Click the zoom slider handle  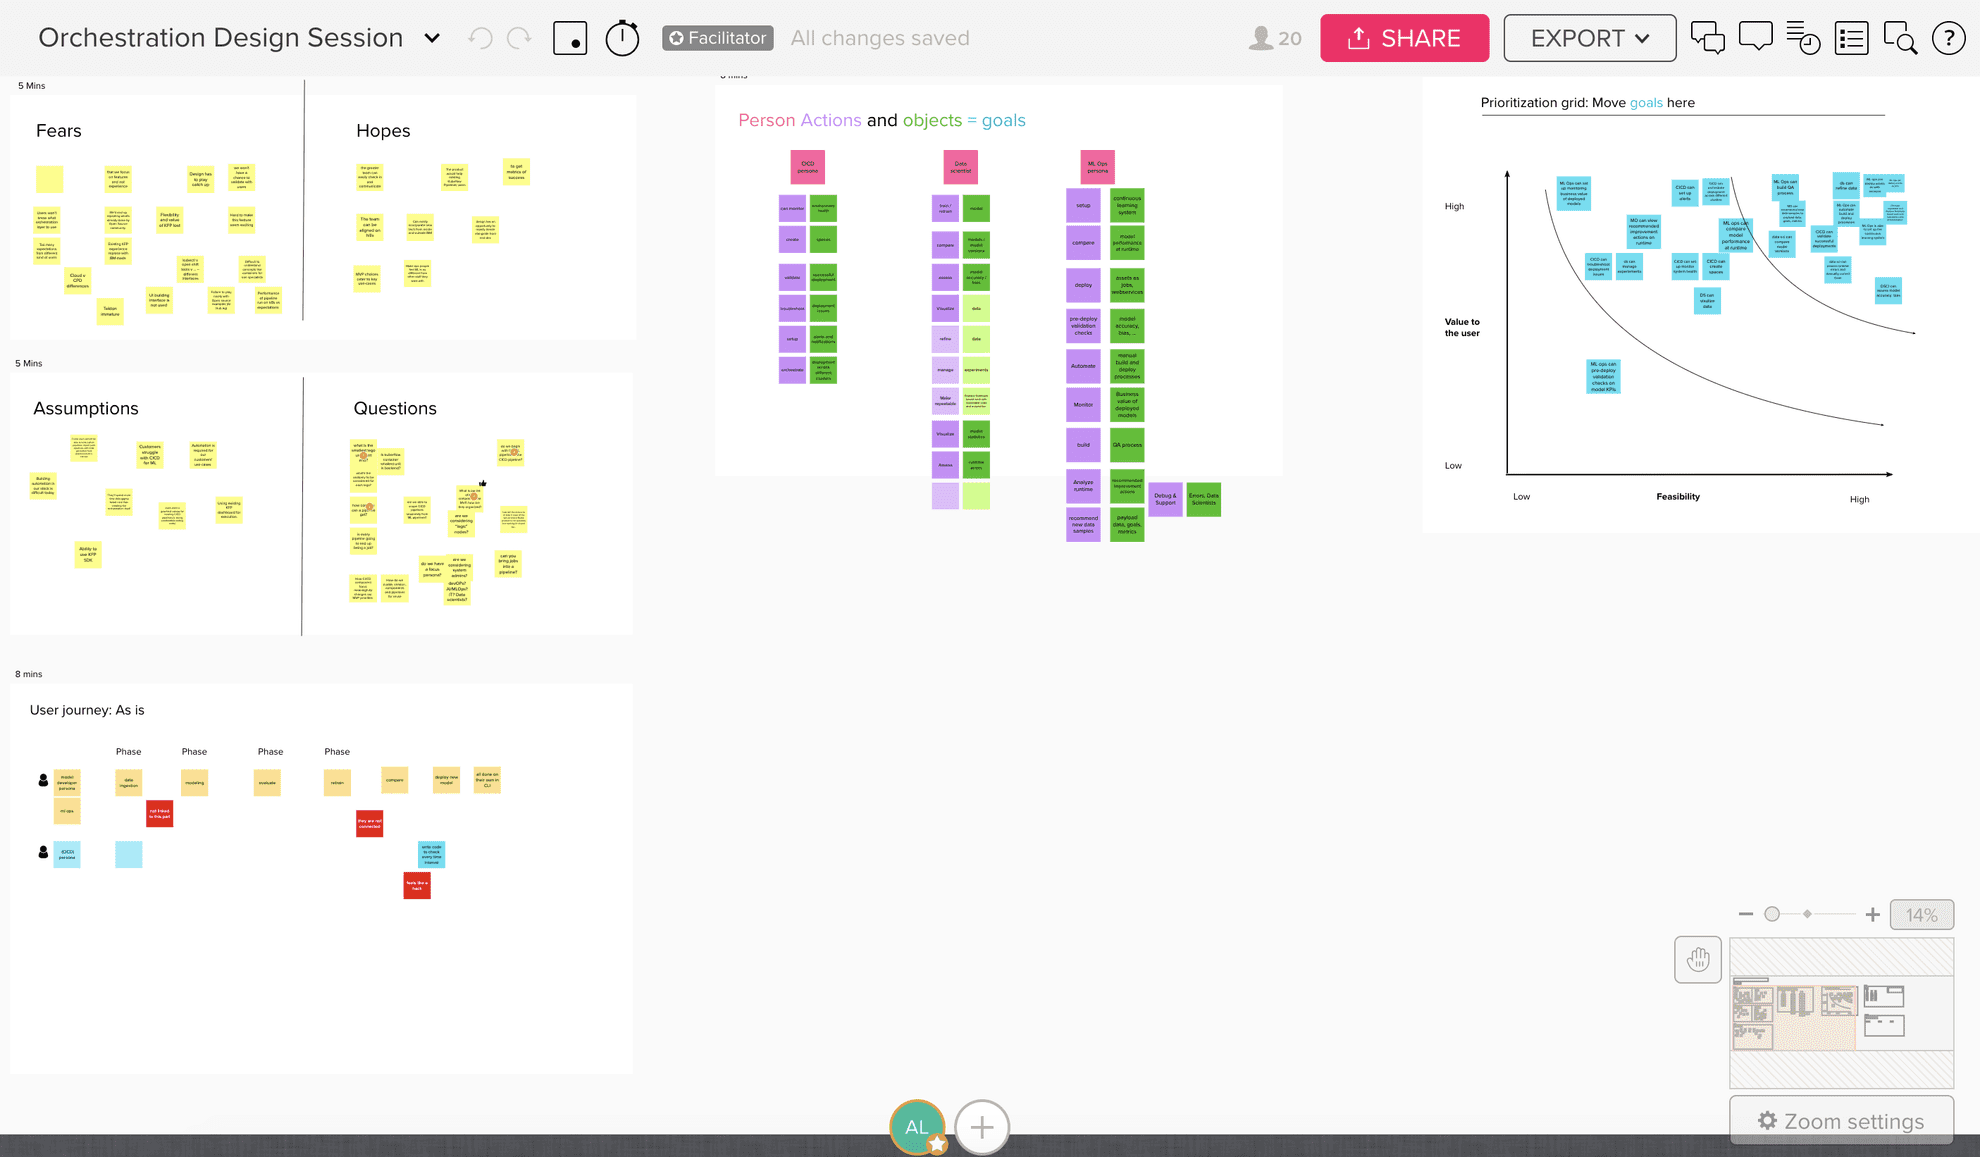pyautogui.click(x=1772, y=914)
